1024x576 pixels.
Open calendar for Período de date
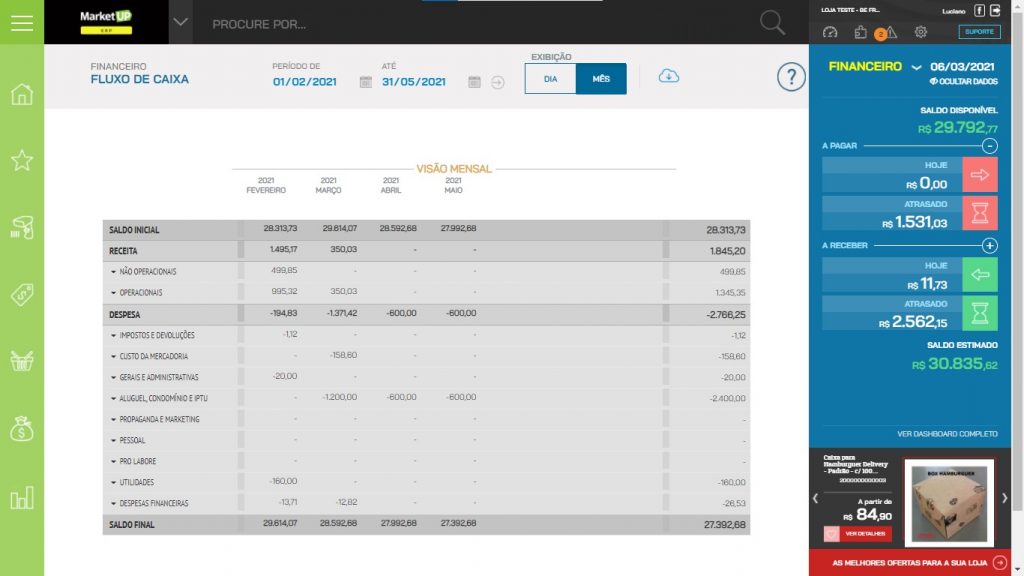point(366,82)
